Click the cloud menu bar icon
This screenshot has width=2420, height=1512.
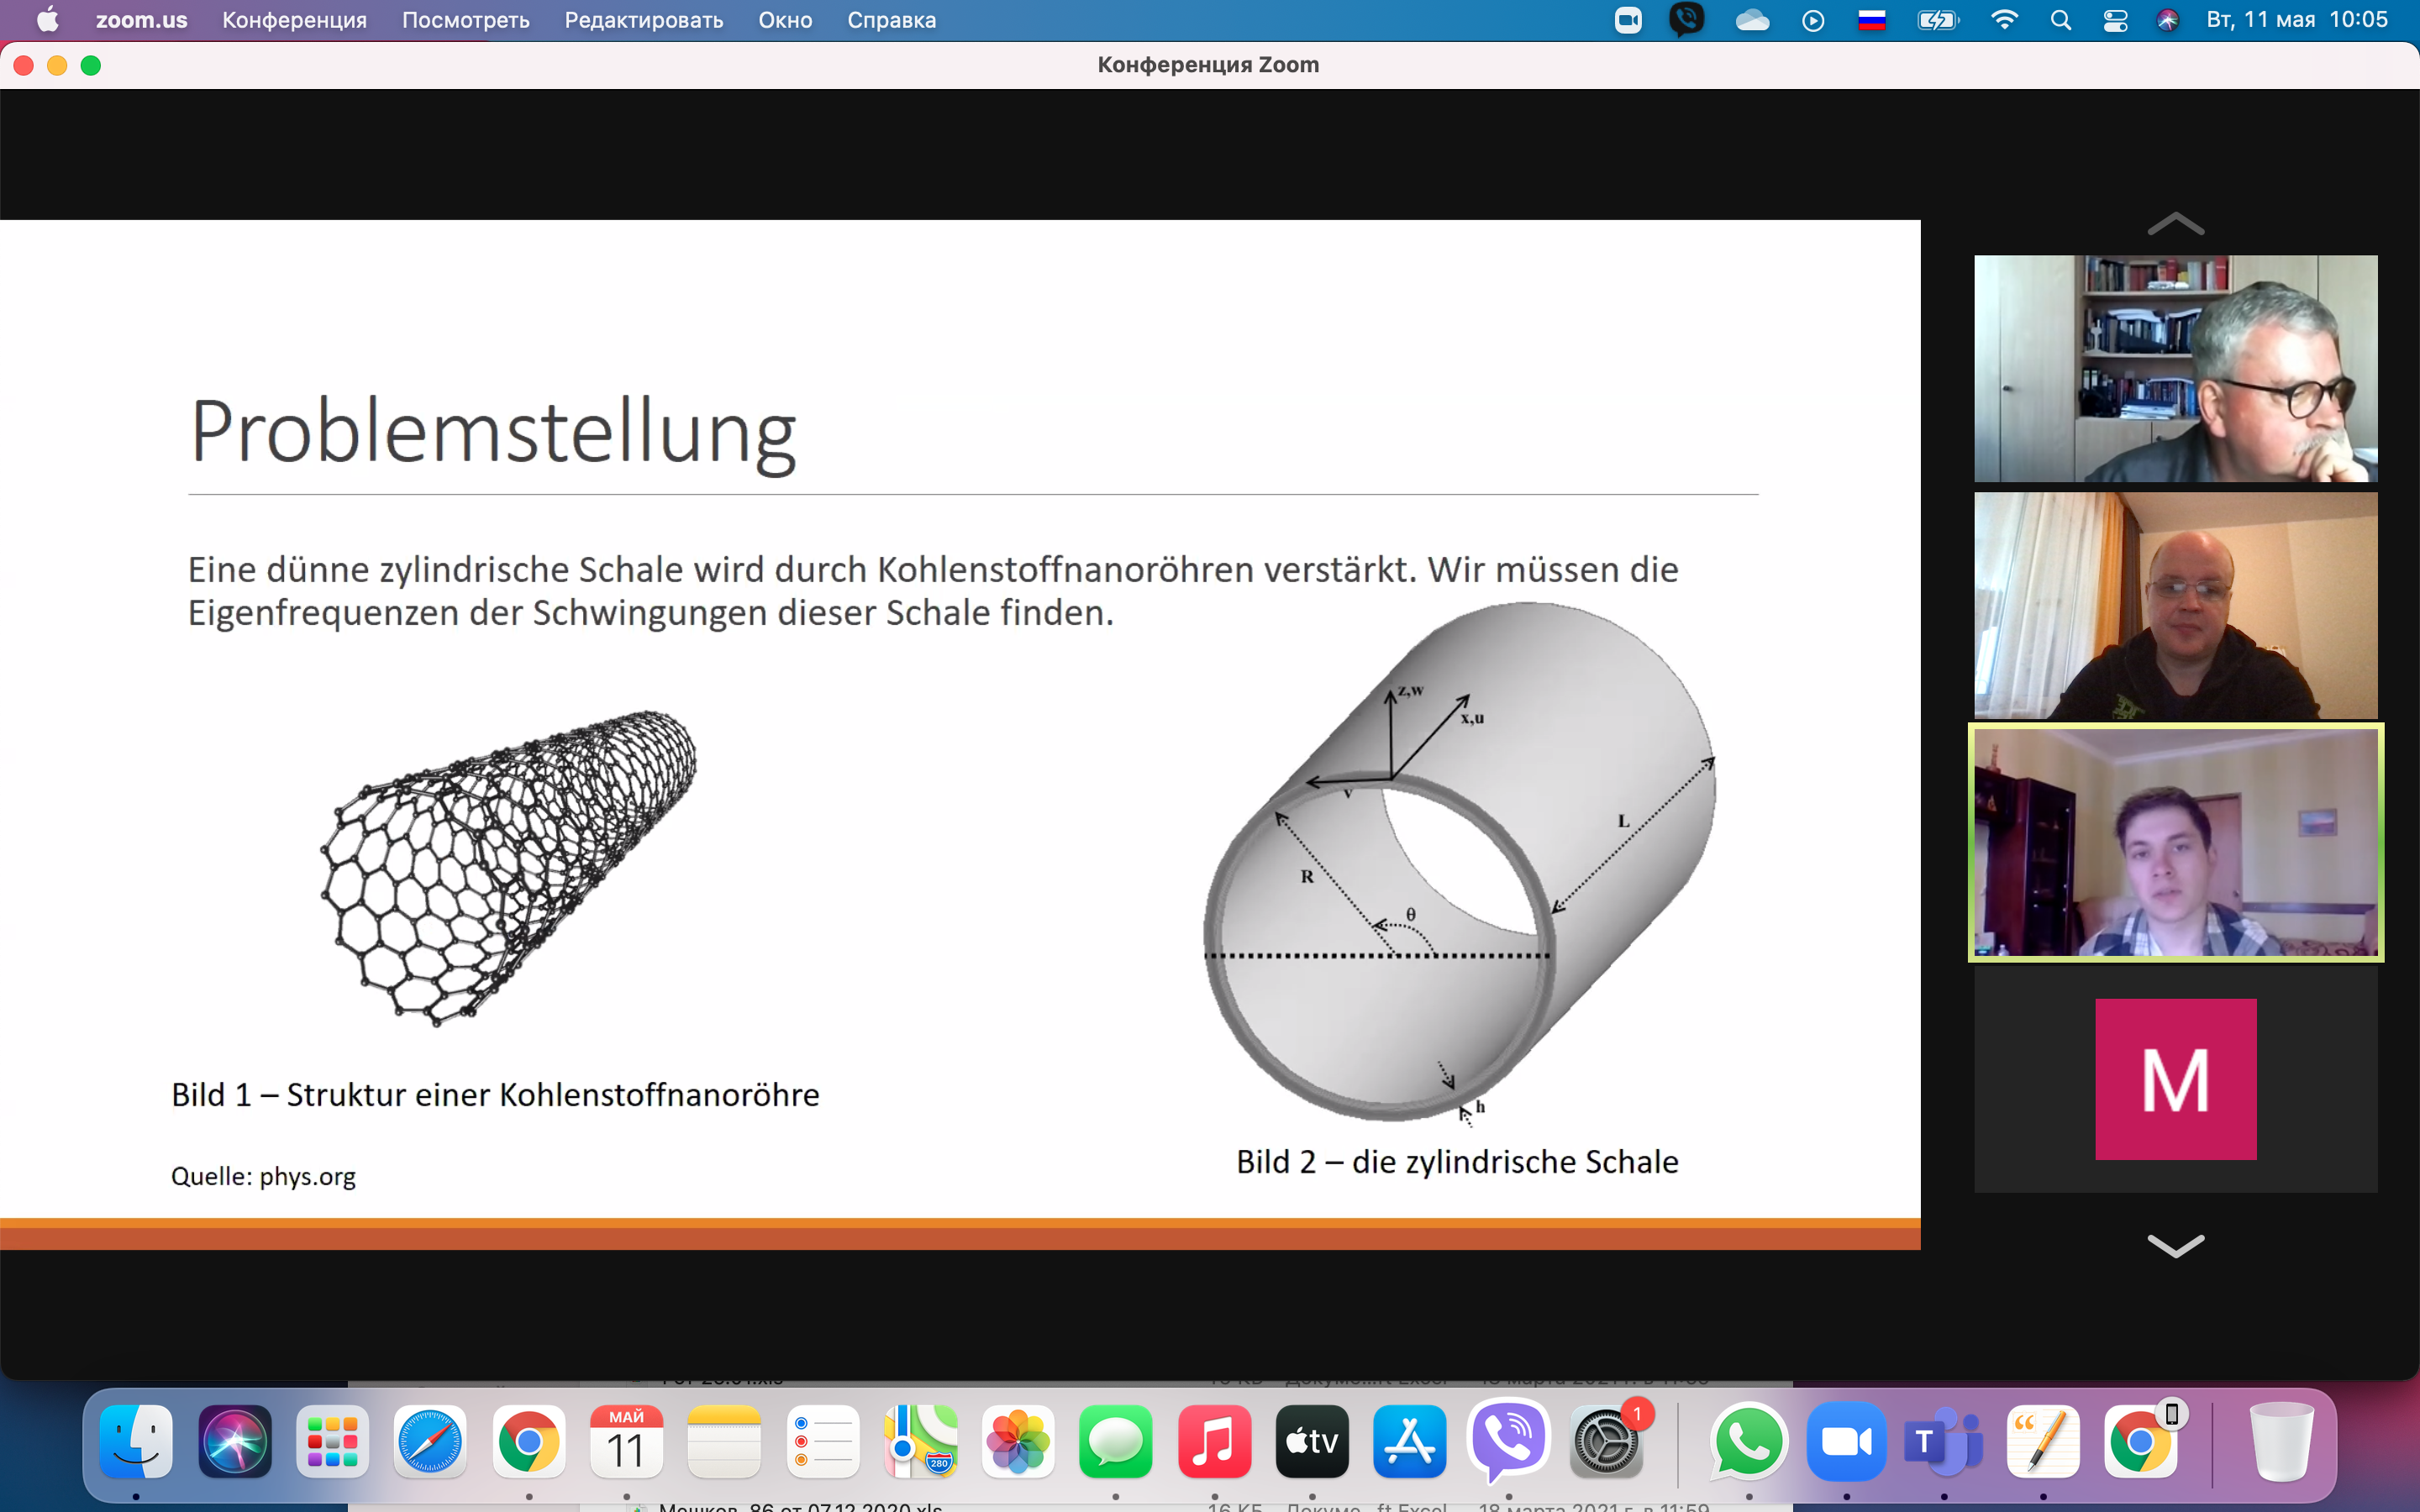(1752, 20)
